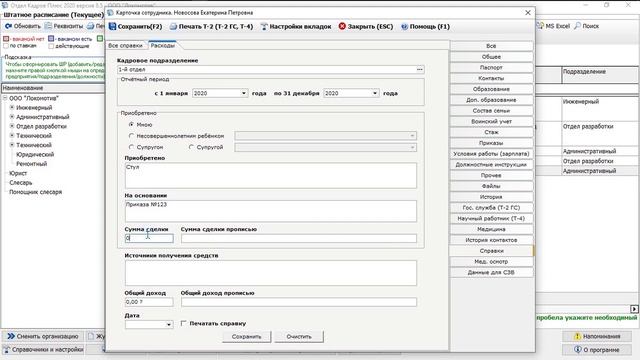The image size is (640, 360).
Task: Click the На основании text area
Action: (x=271, y=211)
